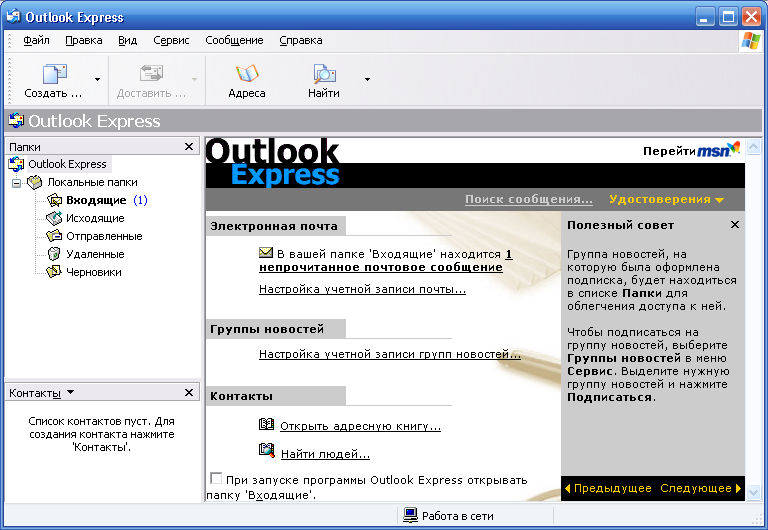768x530 pixels.
Task: Click the scrollbar down arrow
Action: coord(753,492)
